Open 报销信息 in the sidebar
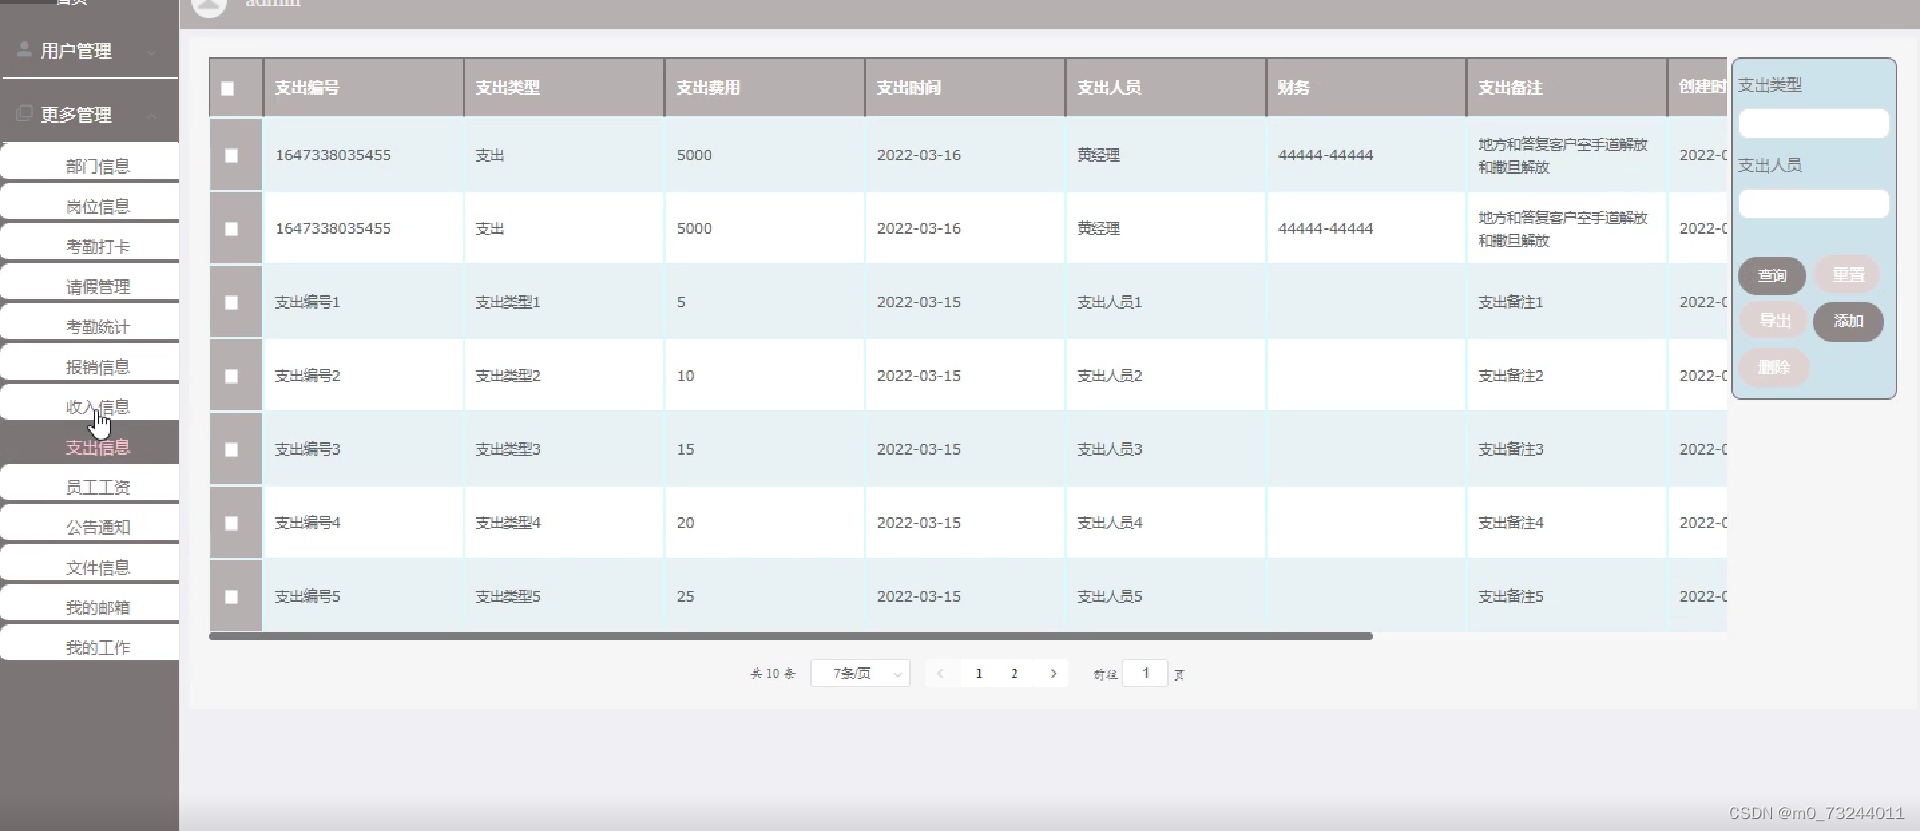This screenshot has width=1920, height=831. [90, 363]
